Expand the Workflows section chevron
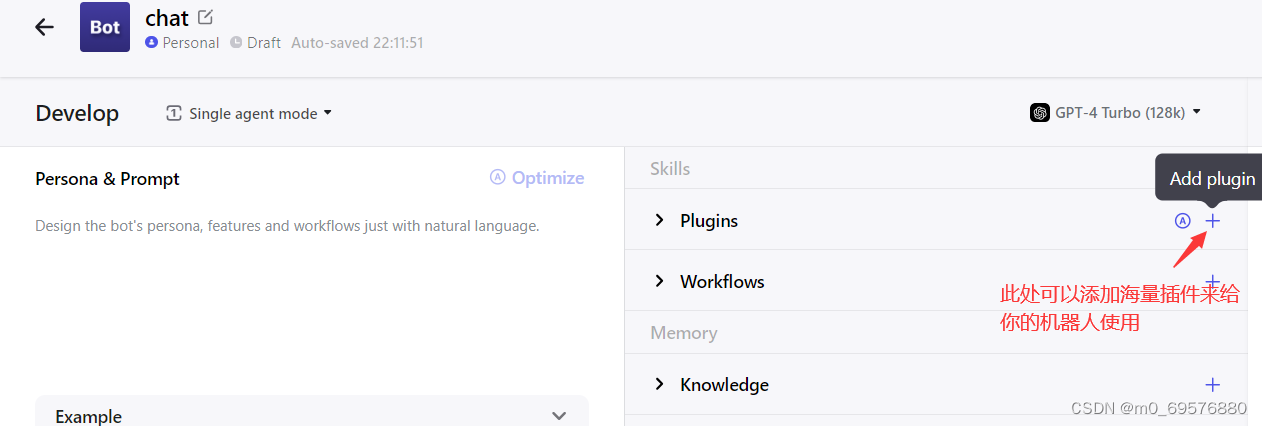This screenshot has height=426, width=1262. click(659, 281)
